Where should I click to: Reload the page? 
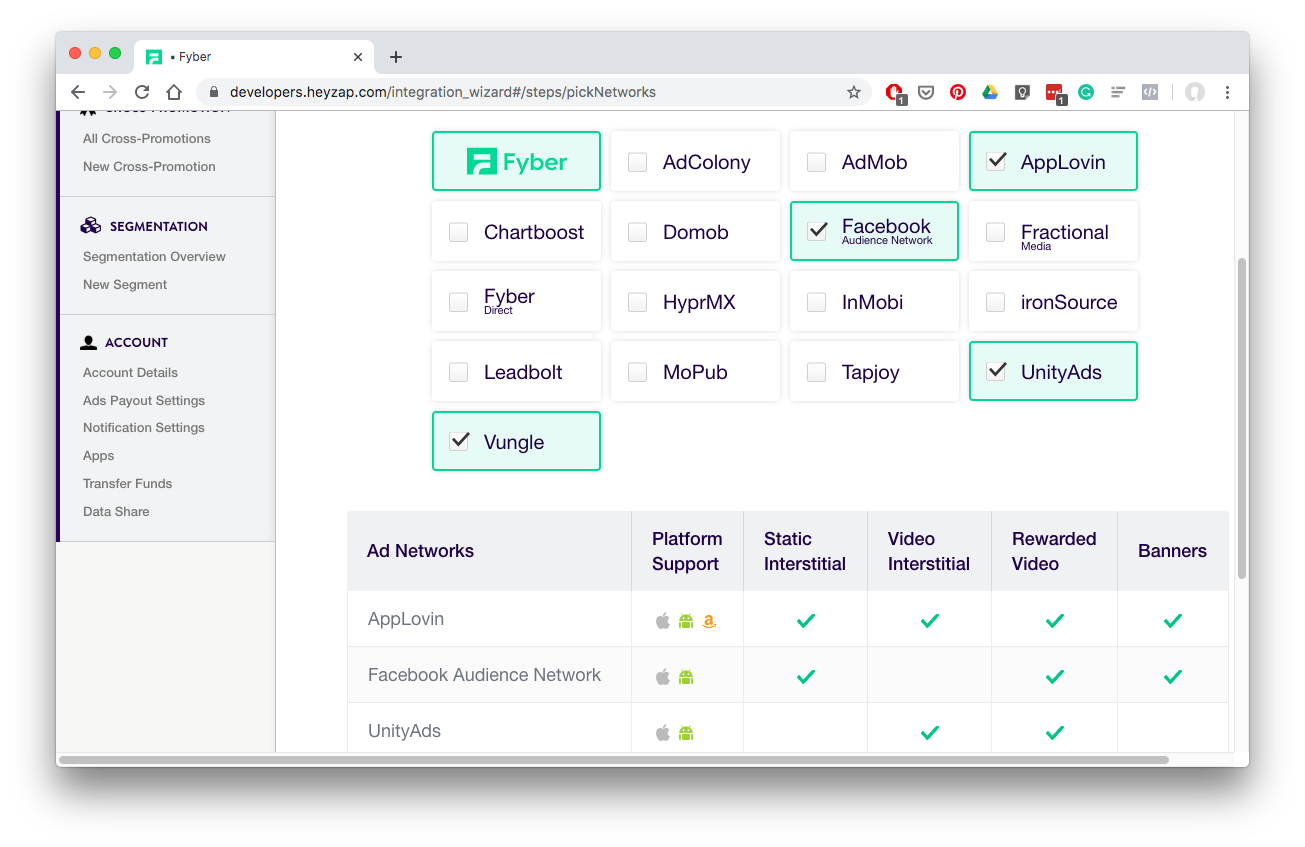coord(142,92)
